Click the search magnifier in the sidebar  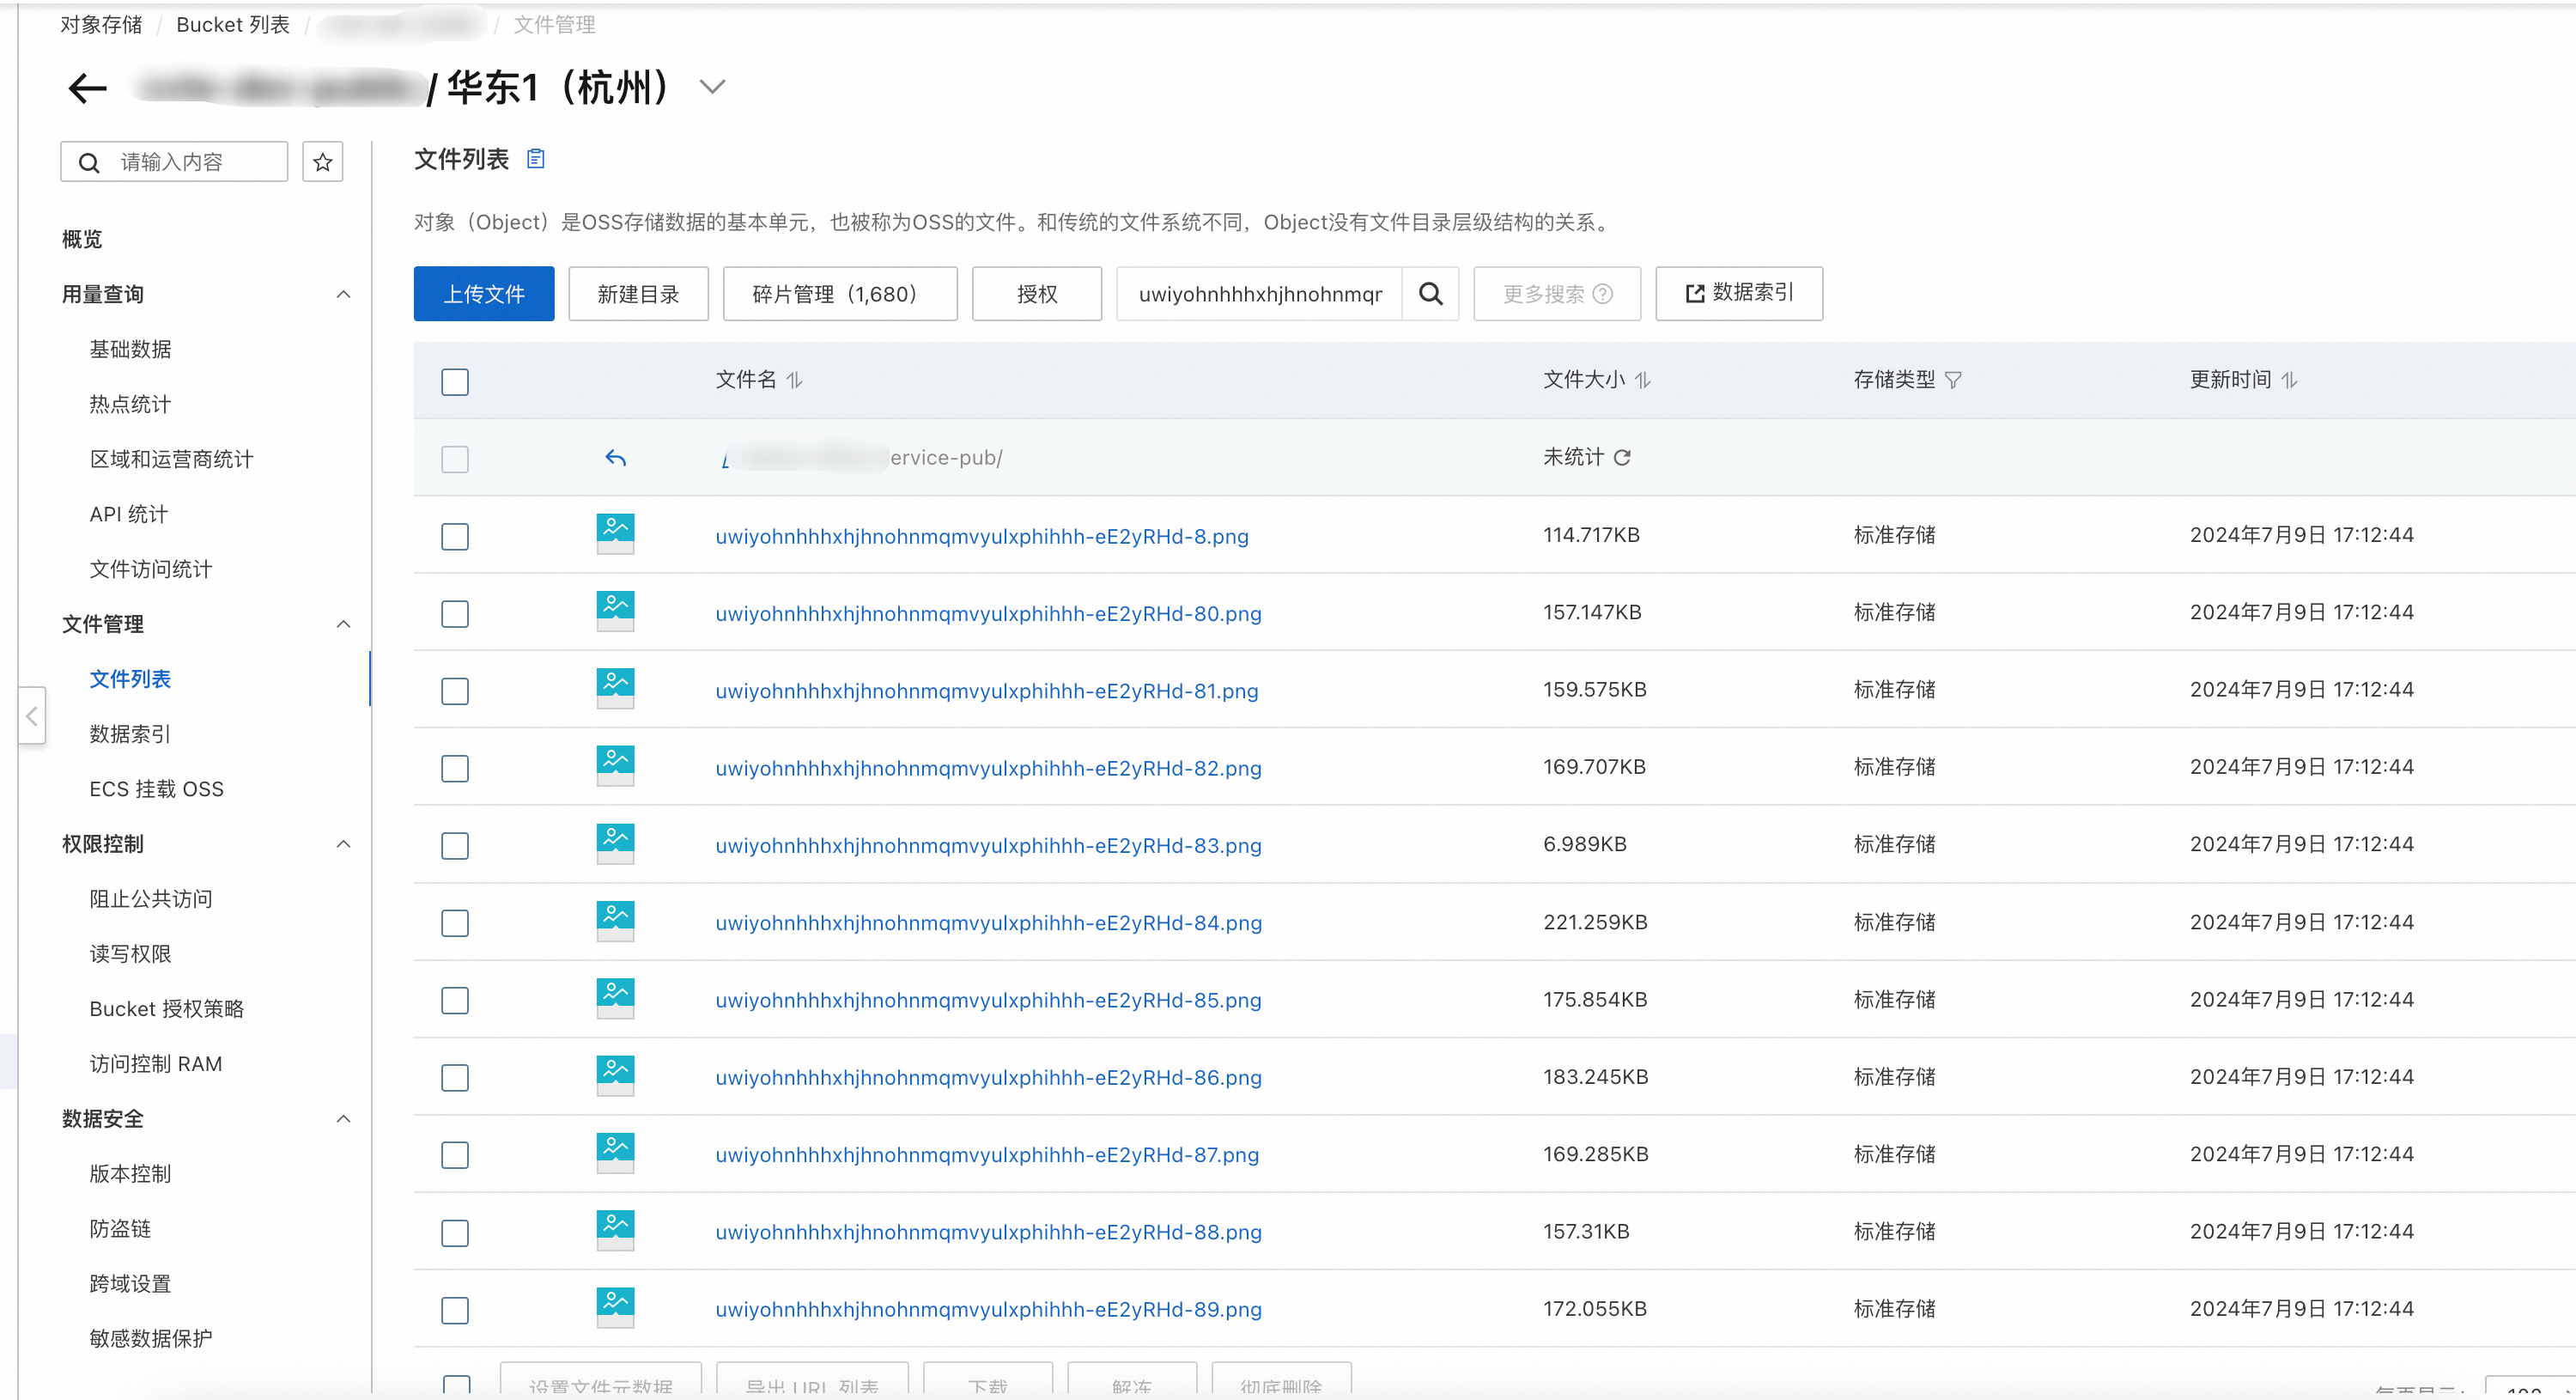coord(89,162)
